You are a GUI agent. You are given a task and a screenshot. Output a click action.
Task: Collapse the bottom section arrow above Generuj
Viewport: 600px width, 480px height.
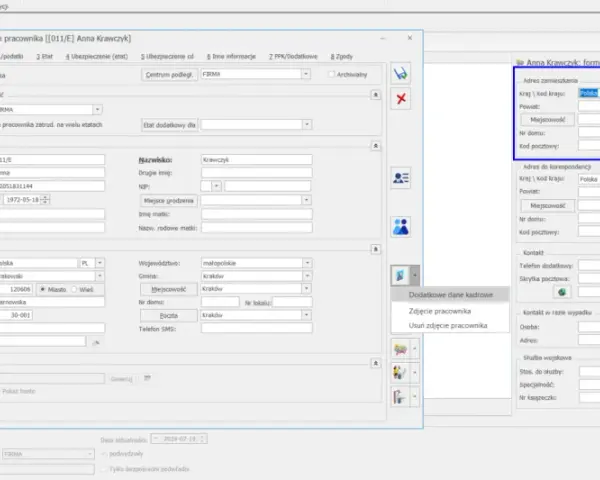pos(375,363)
